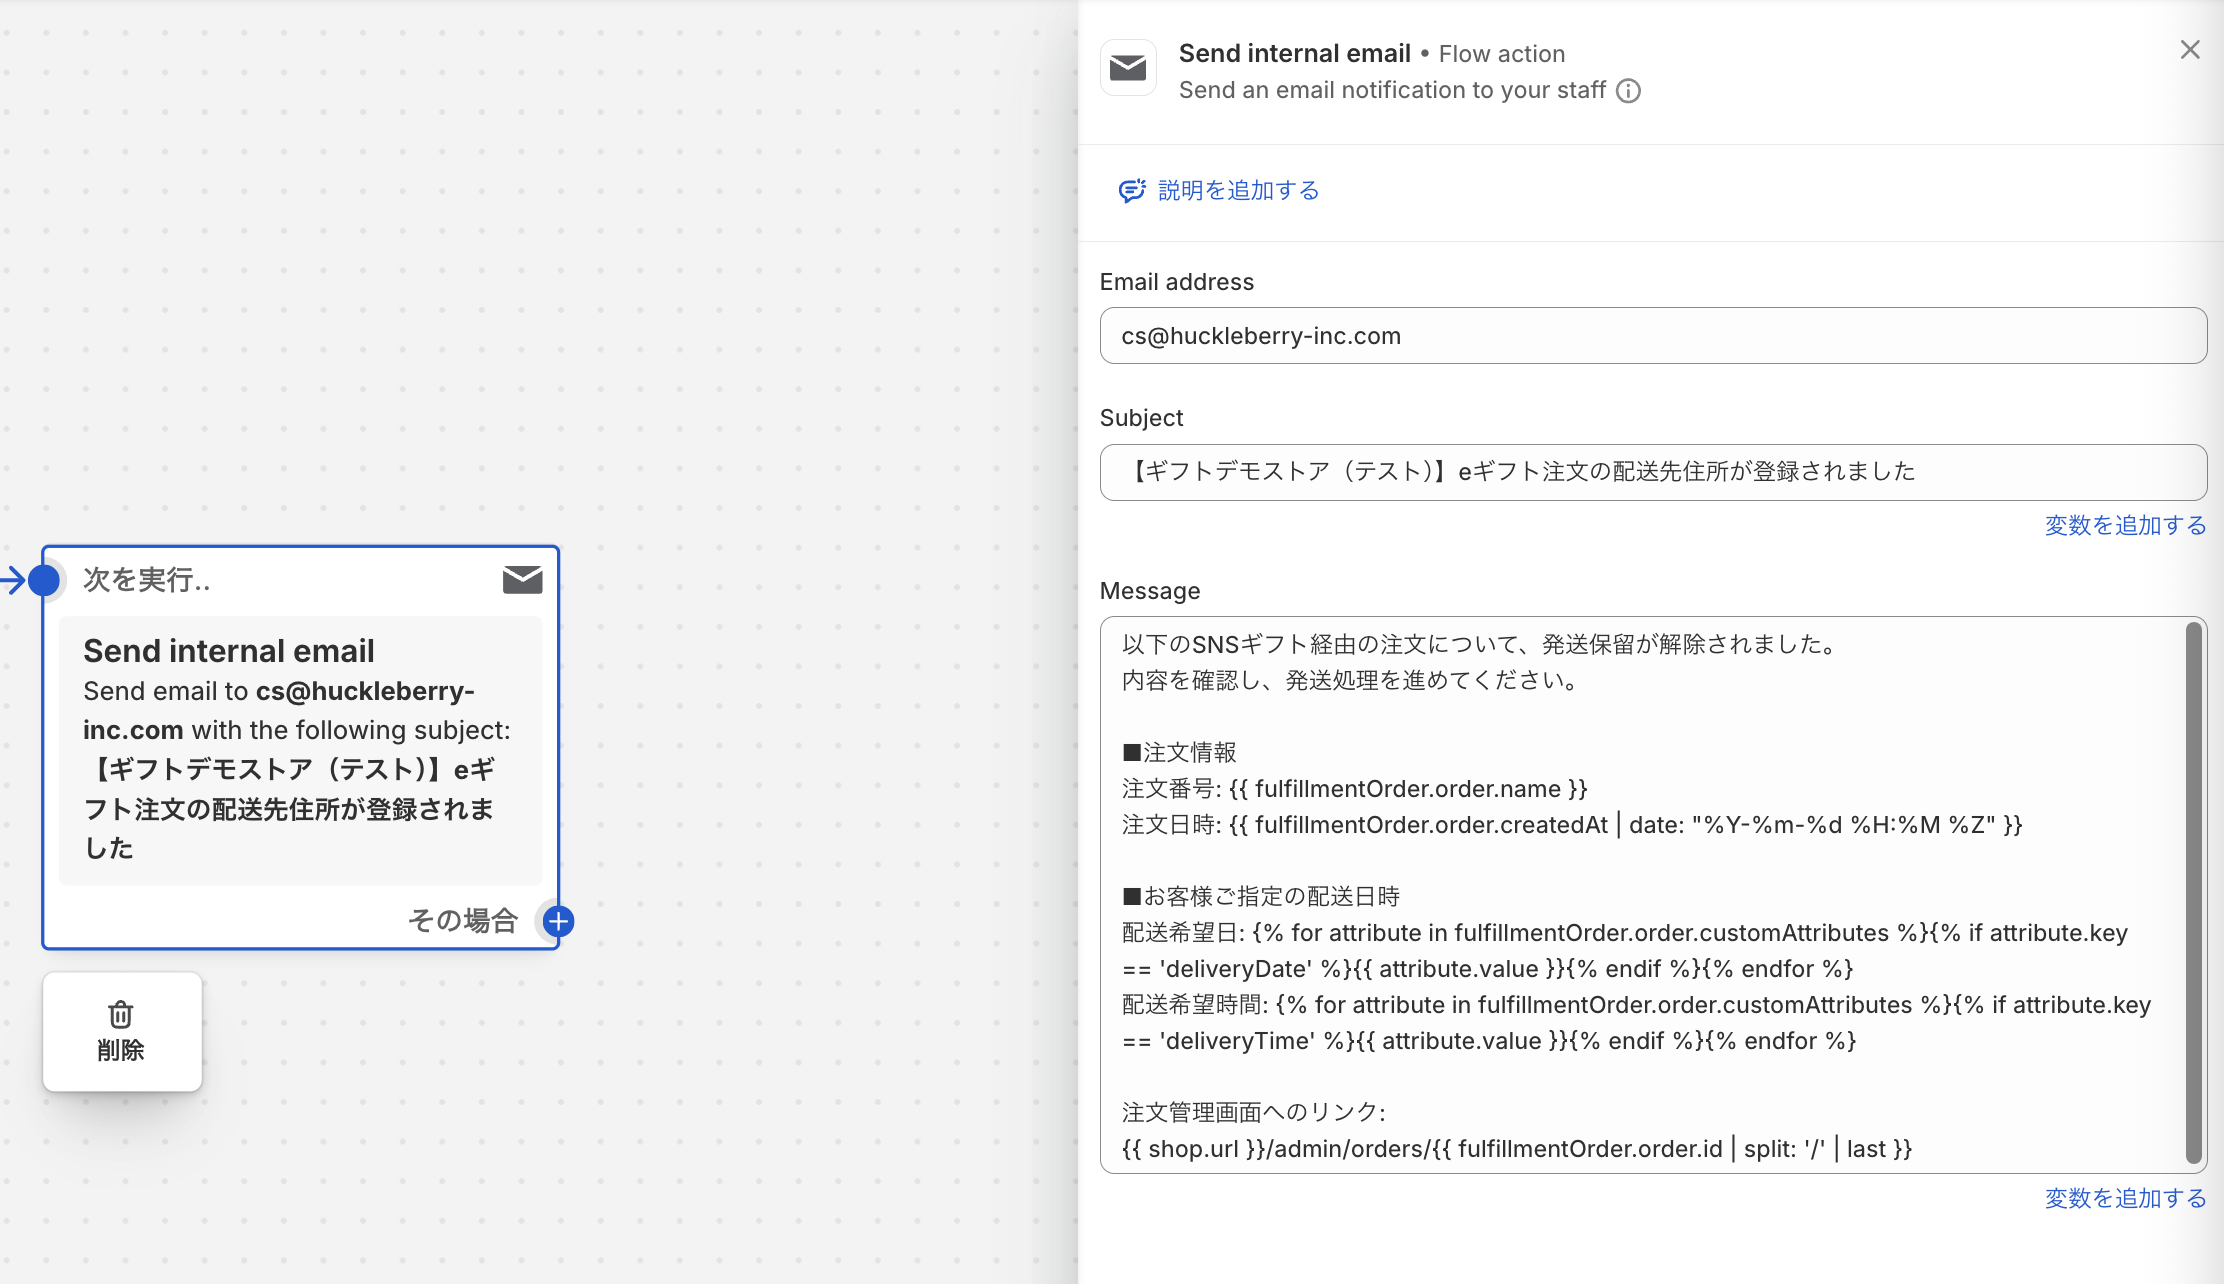This screenshot has height=1284, width=2224.
Task: Focus the Email address input field
Action: point(1652,336)
